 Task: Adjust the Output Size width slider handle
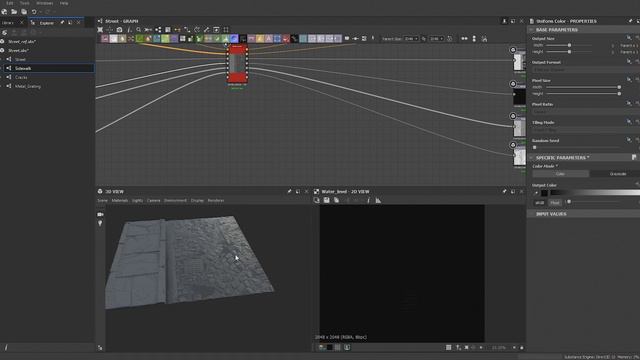click(569, 45)
